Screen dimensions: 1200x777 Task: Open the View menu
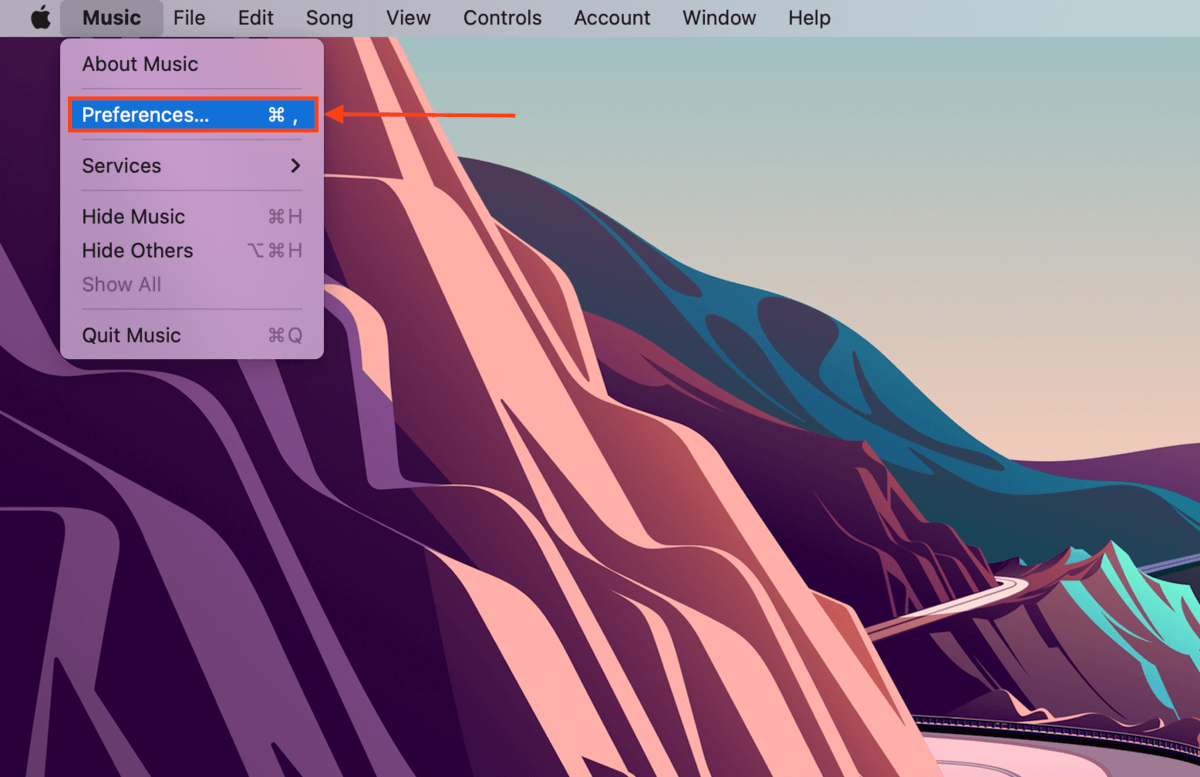pos(408,18)
